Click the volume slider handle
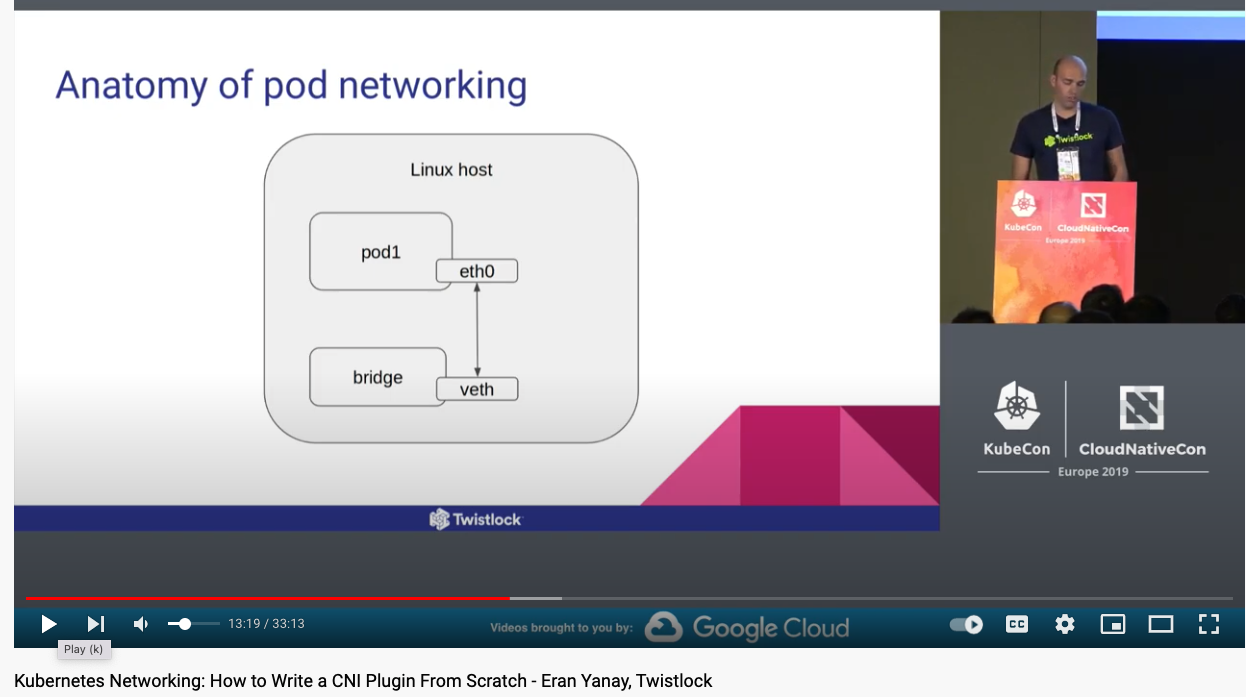This screenshot has width=1246, height=697. [184, 624]
